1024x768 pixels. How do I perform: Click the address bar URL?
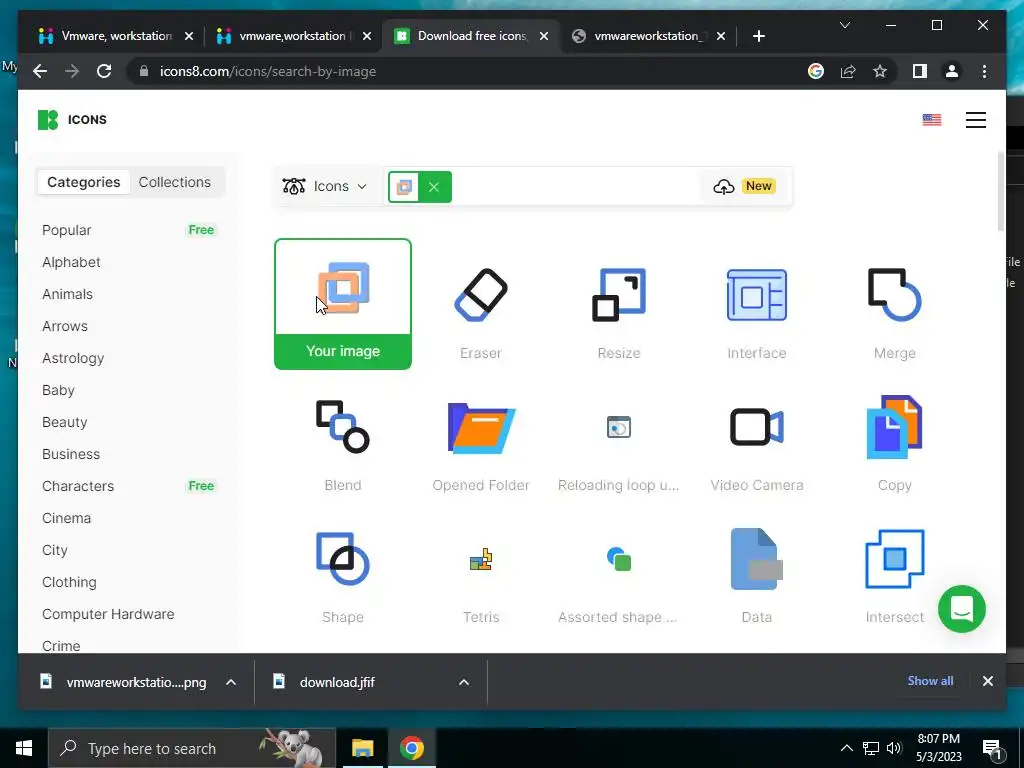(x=268, y=71)
